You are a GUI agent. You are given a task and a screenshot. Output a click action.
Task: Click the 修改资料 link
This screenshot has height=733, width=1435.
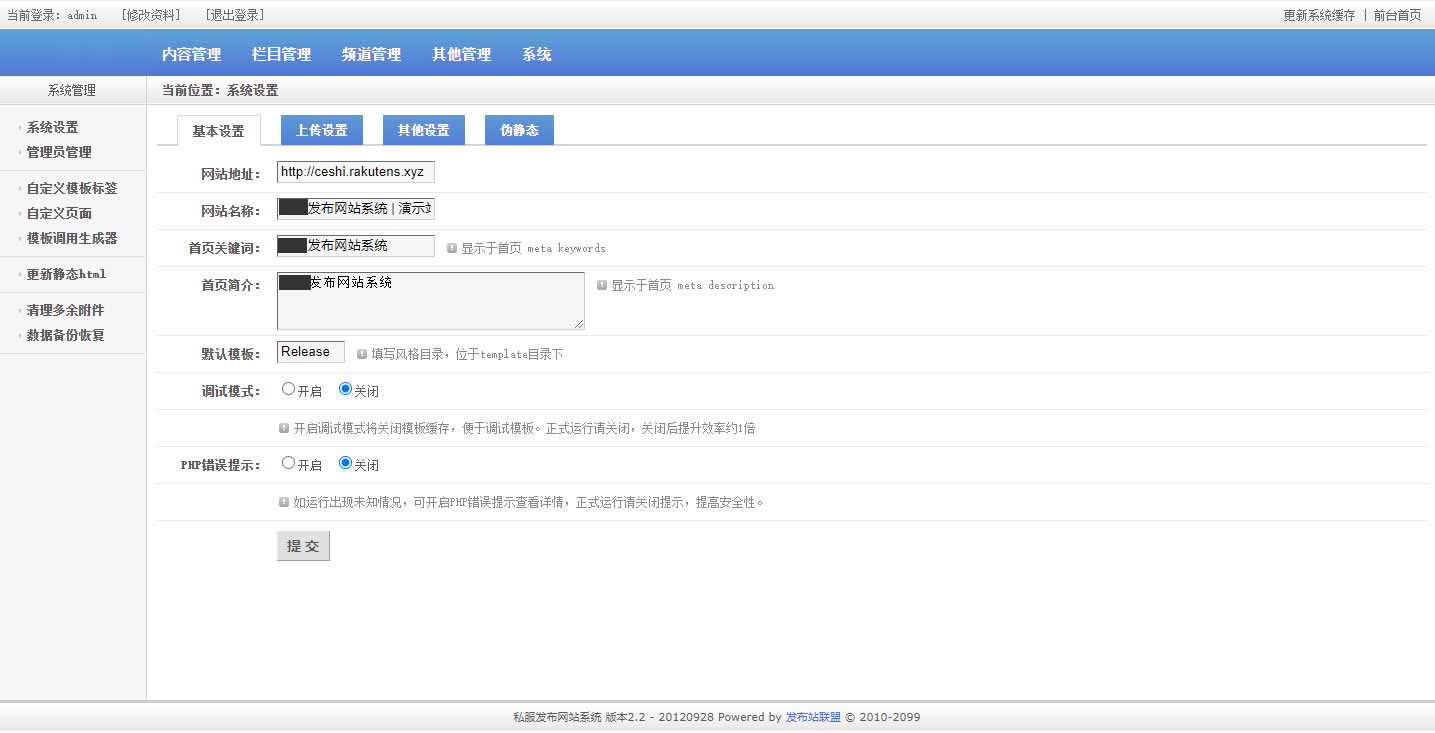tap(151, 15)
